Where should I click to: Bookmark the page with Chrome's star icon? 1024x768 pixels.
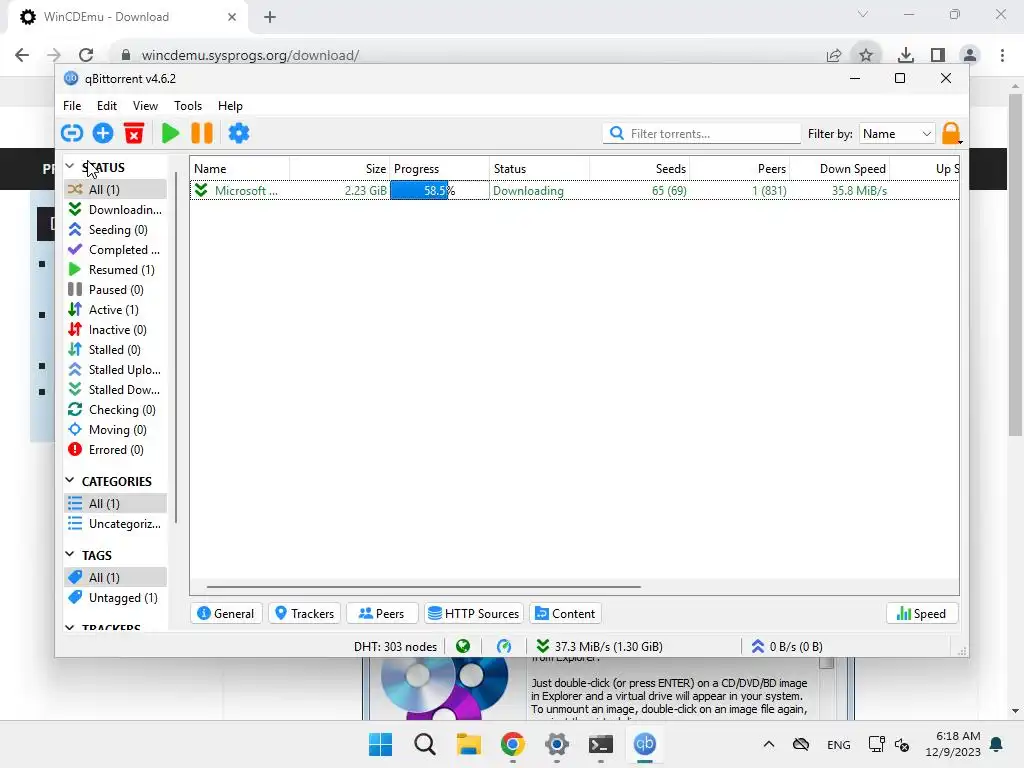pyautogui.click(x=866, y=56)
